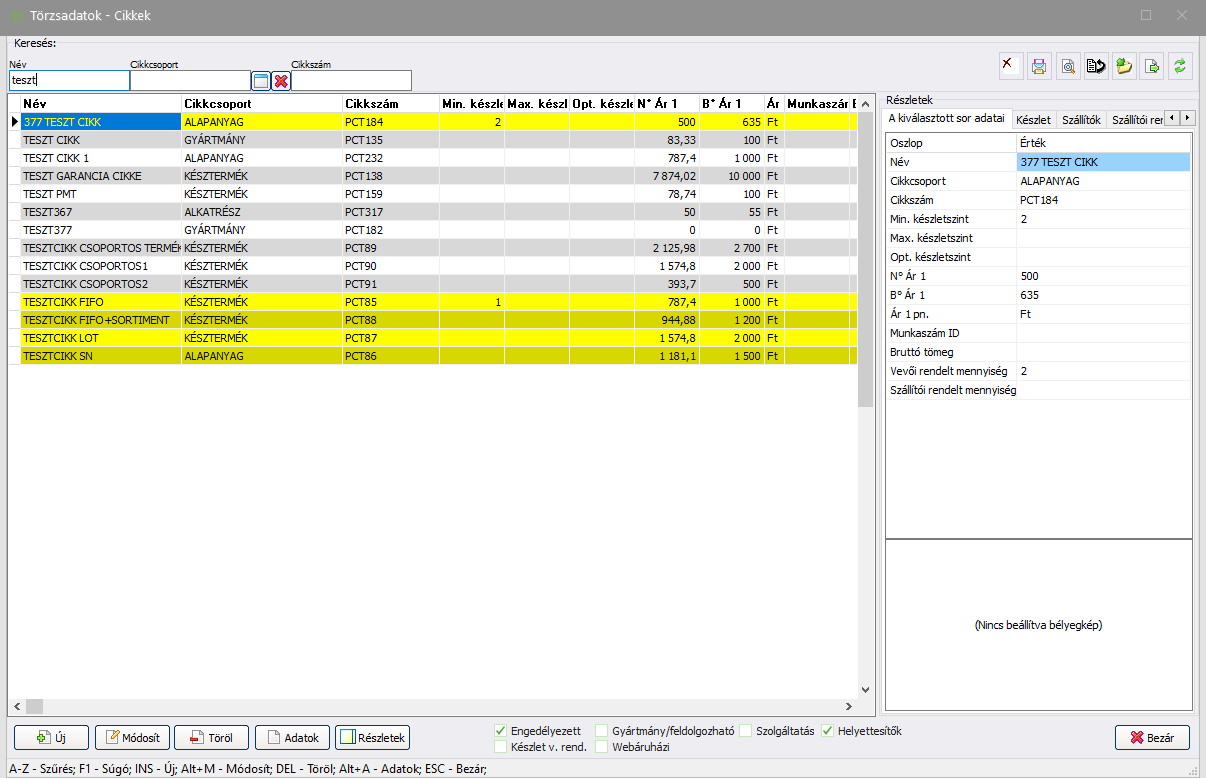Uncheck the Engedélyezett checkbox
This screenshot has width=1206, height=778.
click(x=501, y=731)
